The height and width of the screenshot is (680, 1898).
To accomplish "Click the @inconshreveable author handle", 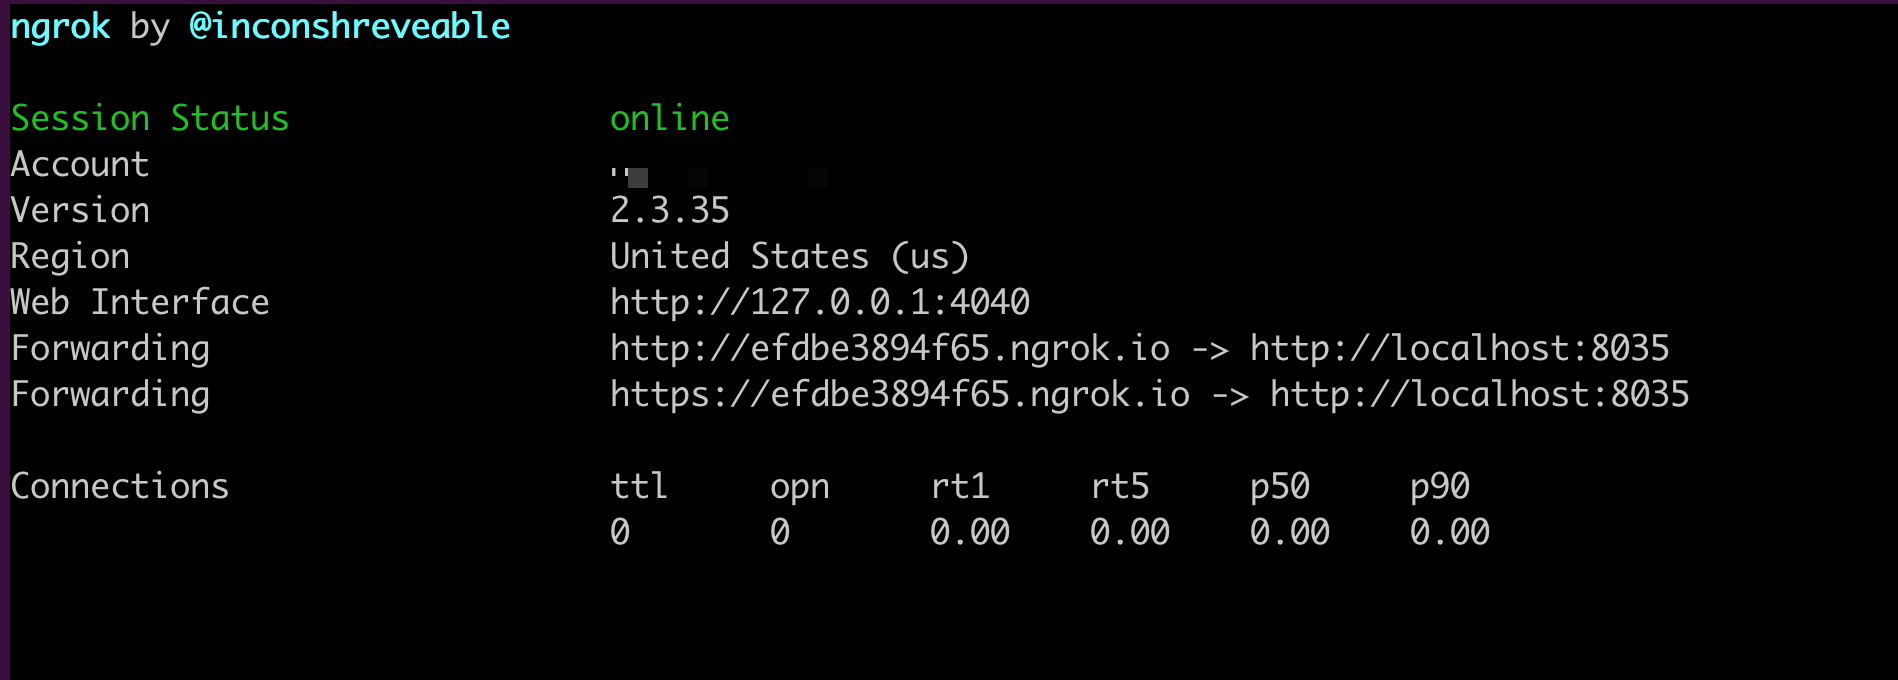I will (x=350, y=26).
